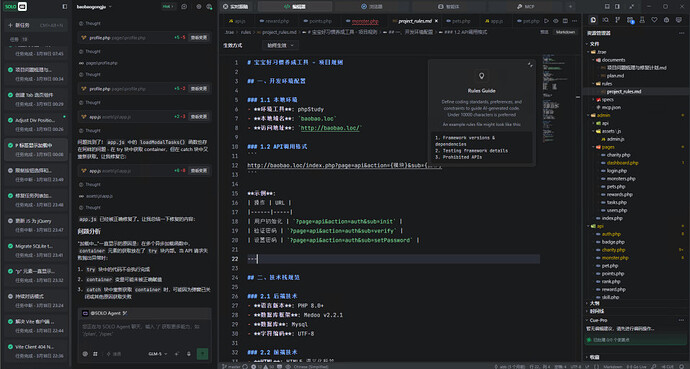Click the sparkle enhance-prompt icon
The image size is (690, 369).
point(177,354)
